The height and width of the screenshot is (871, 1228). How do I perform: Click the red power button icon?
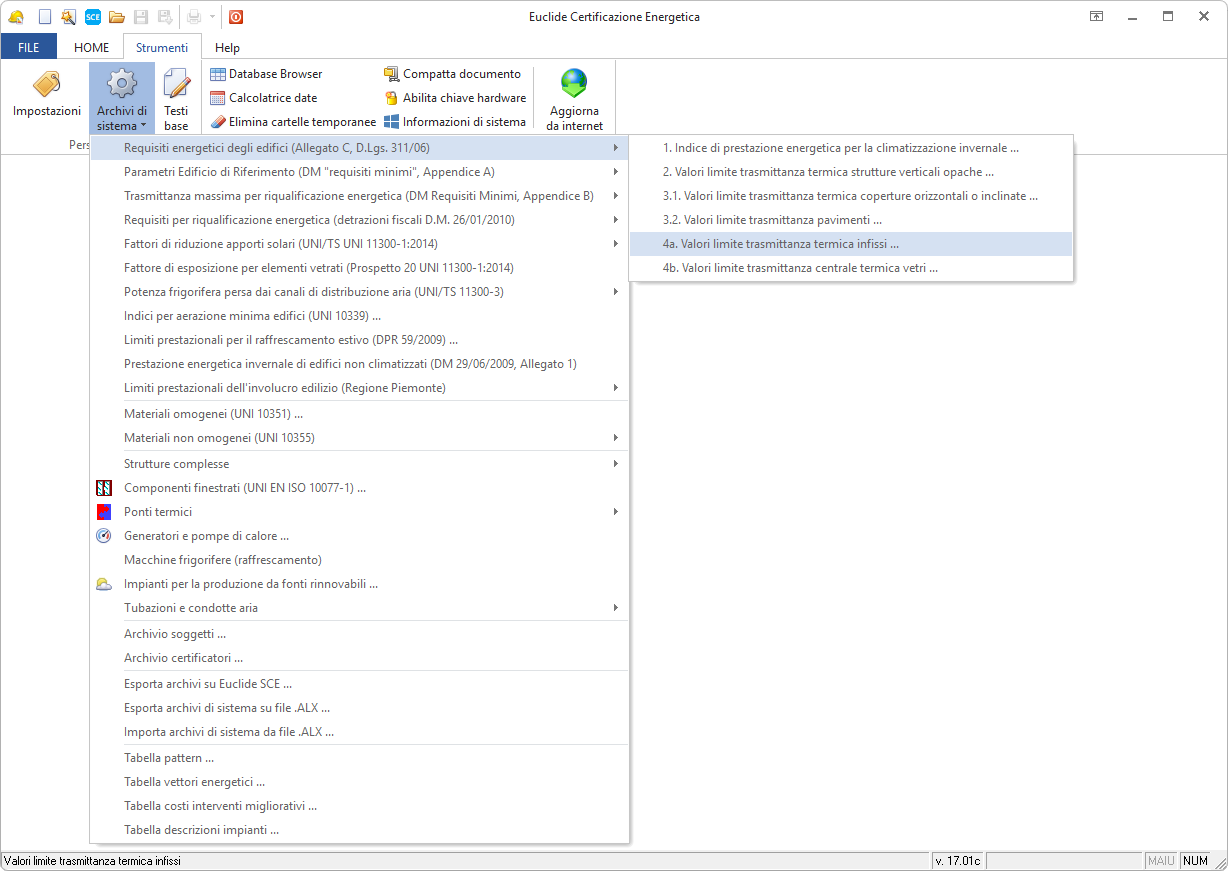click(x=236, y=17)
